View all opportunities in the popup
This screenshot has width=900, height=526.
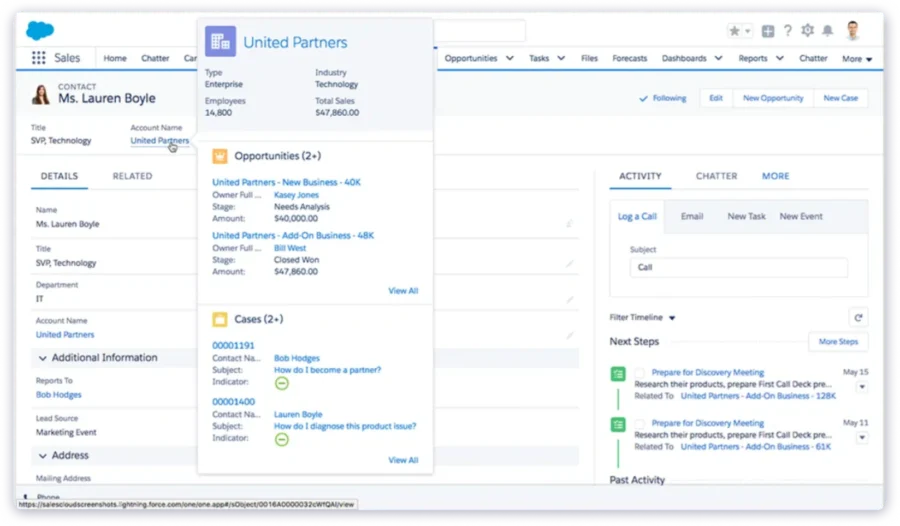[x=403, y=291]
